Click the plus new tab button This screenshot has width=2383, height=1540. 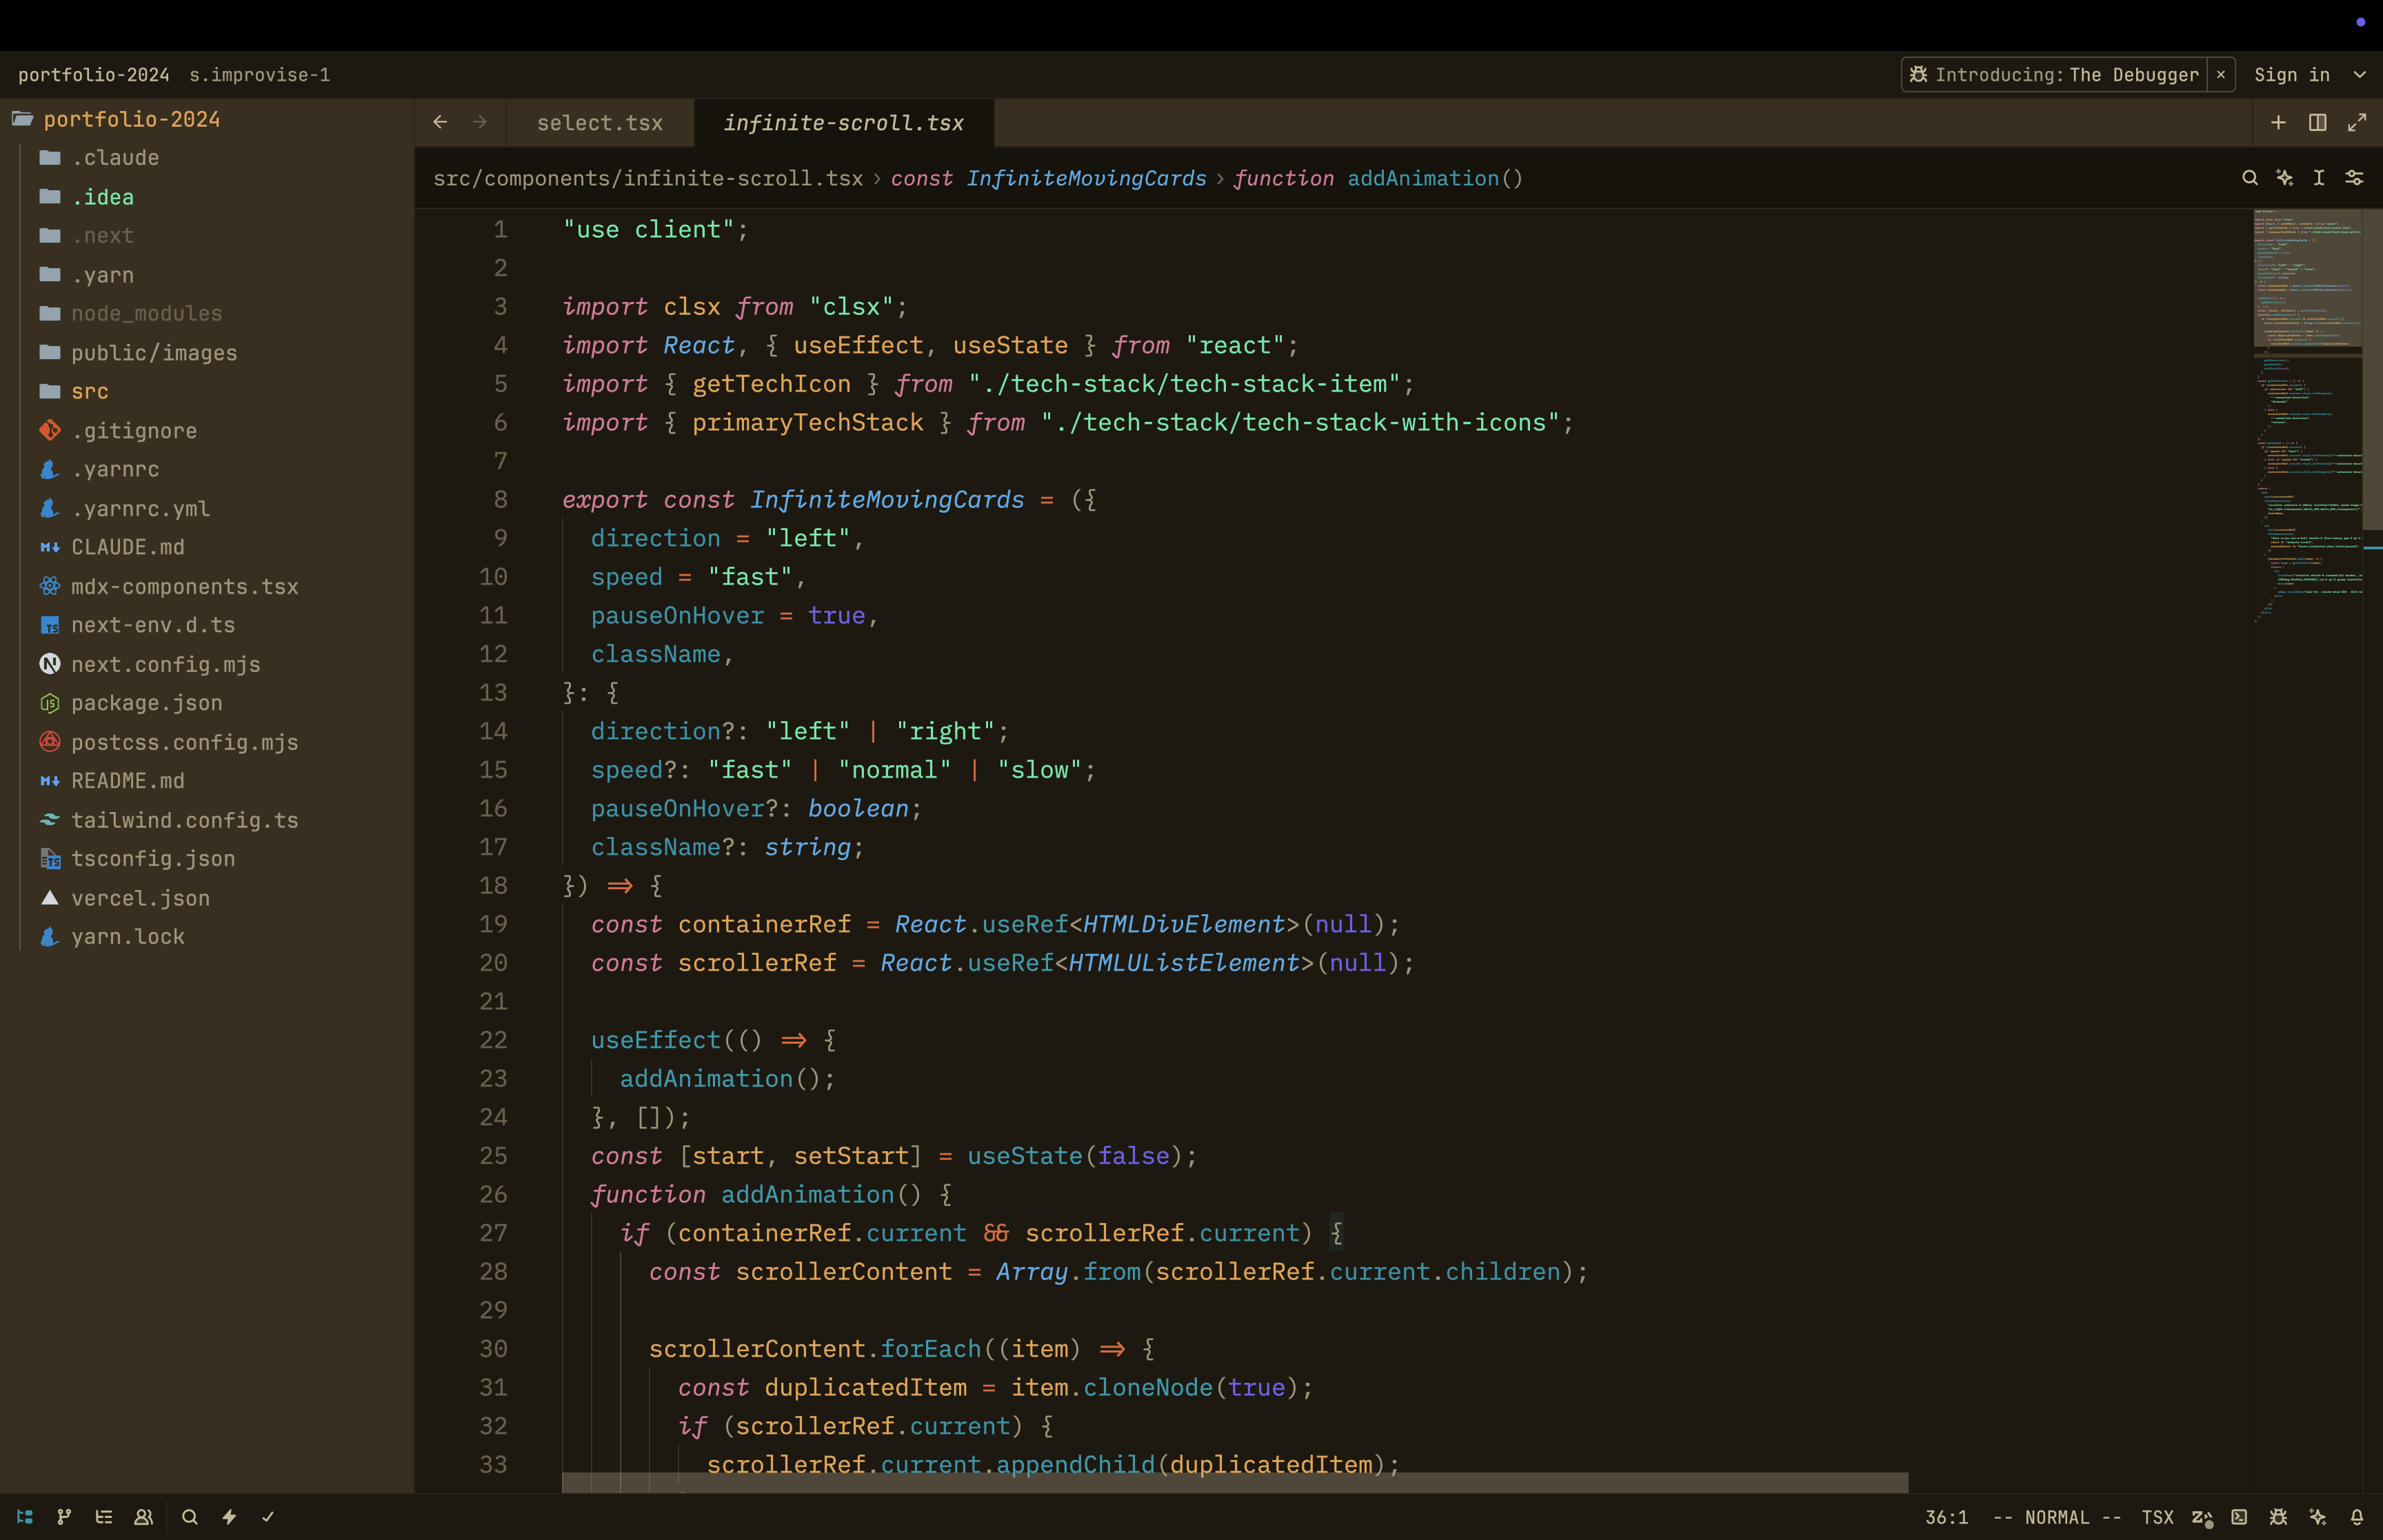(x=2278, y=122)
